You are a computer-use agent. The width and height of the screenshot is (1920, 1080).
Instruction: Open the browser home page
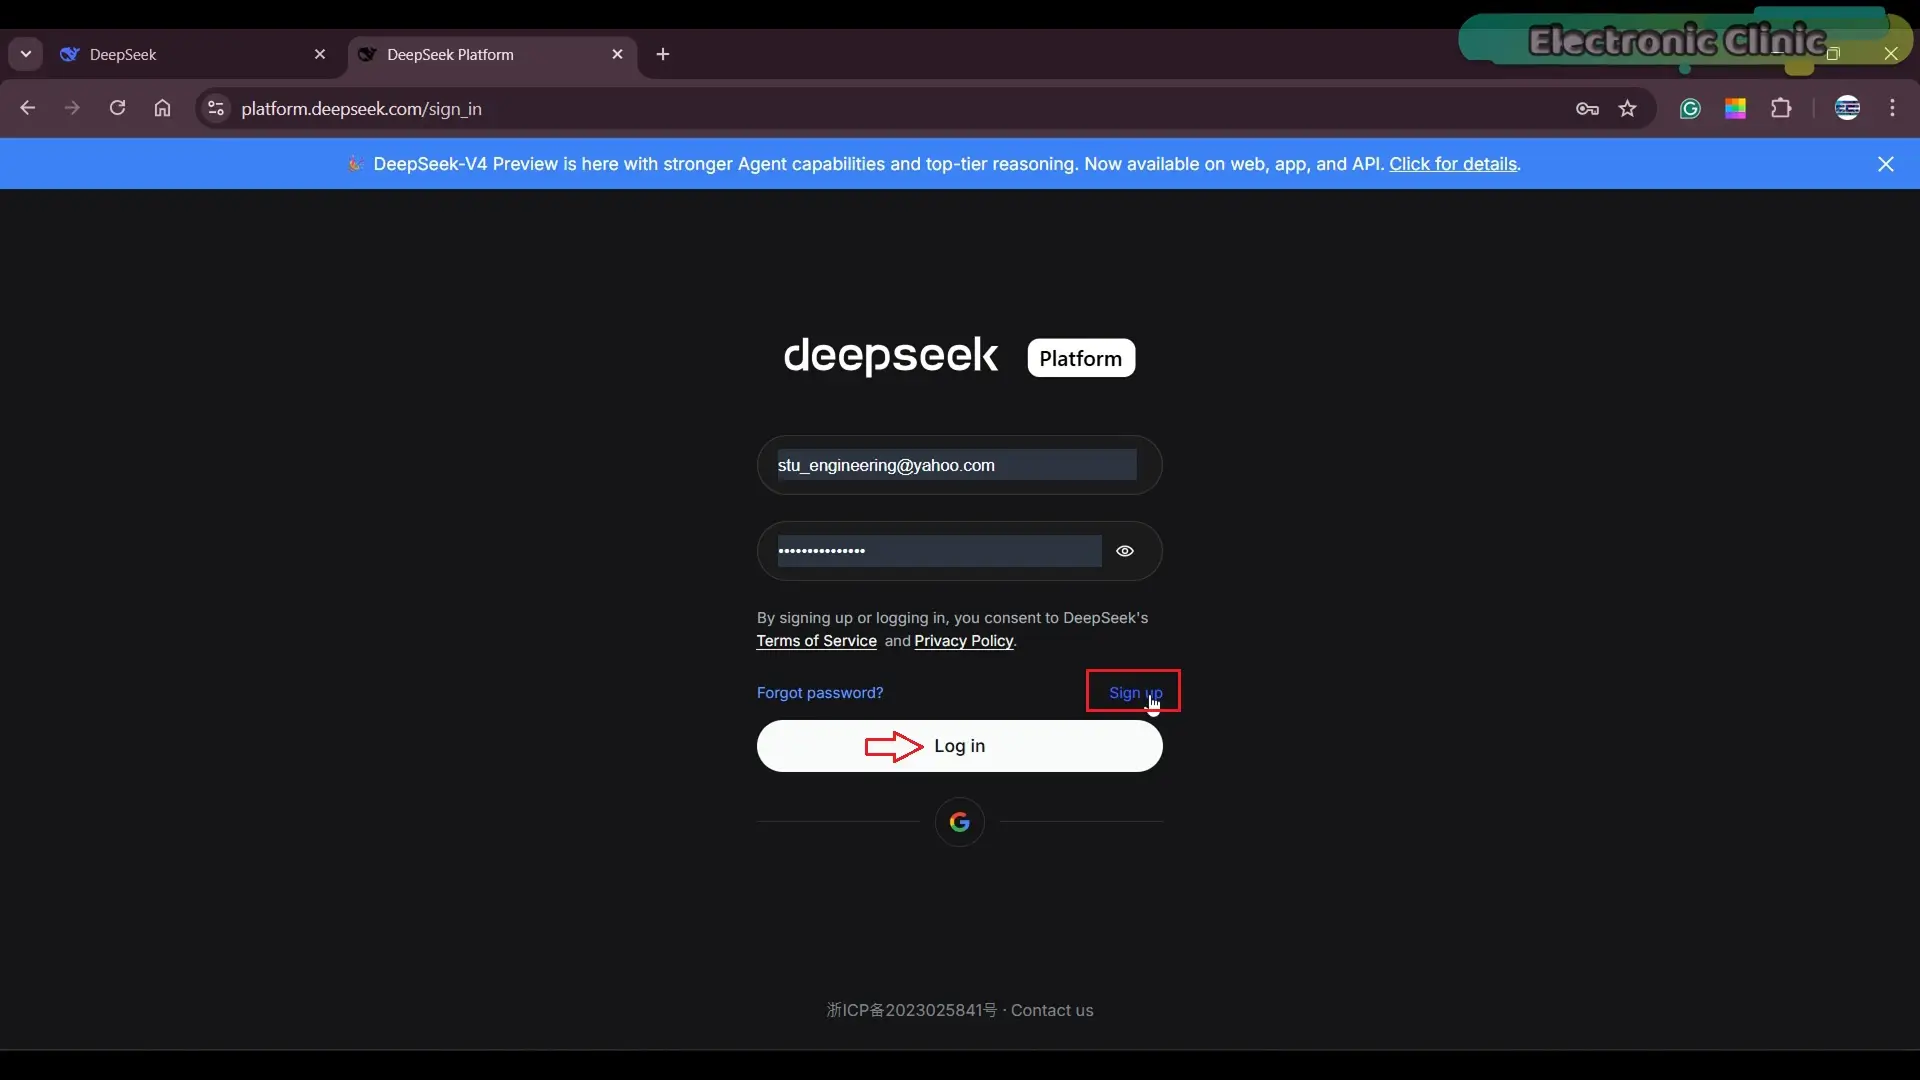(x=162, y=108)
